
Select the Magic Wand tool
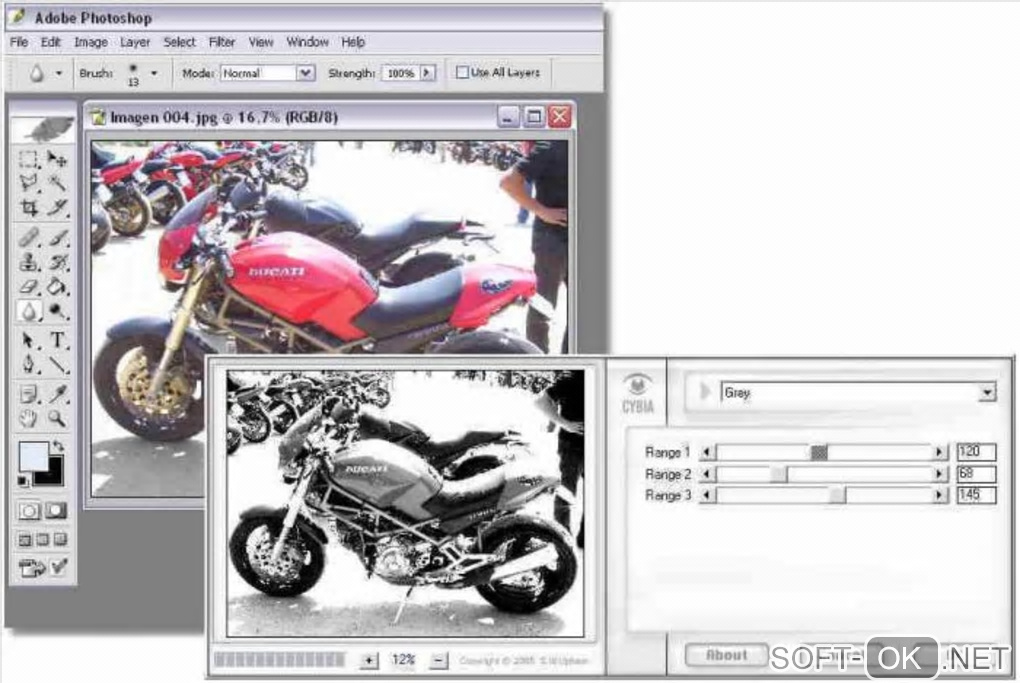(x=58, y=183)
